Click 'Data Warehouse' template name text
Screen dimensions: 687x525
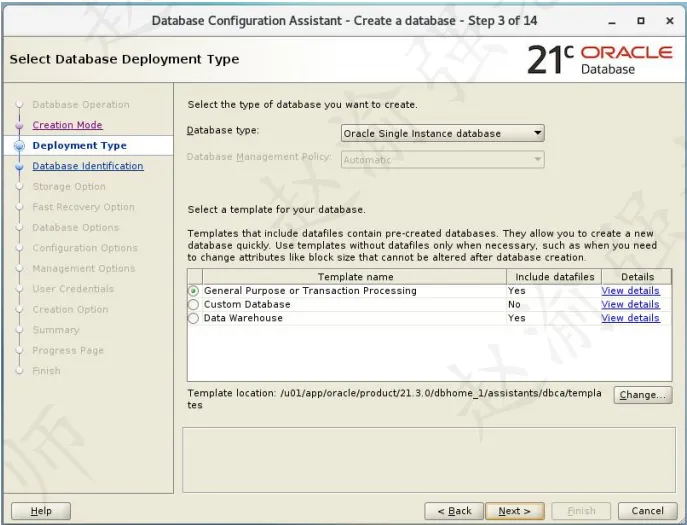pos(243,318)
